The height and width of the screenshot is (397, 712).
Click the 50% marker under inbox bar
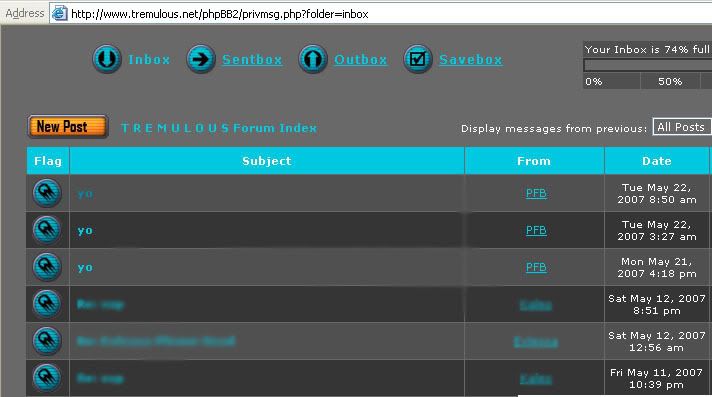[x=670, y=81]
